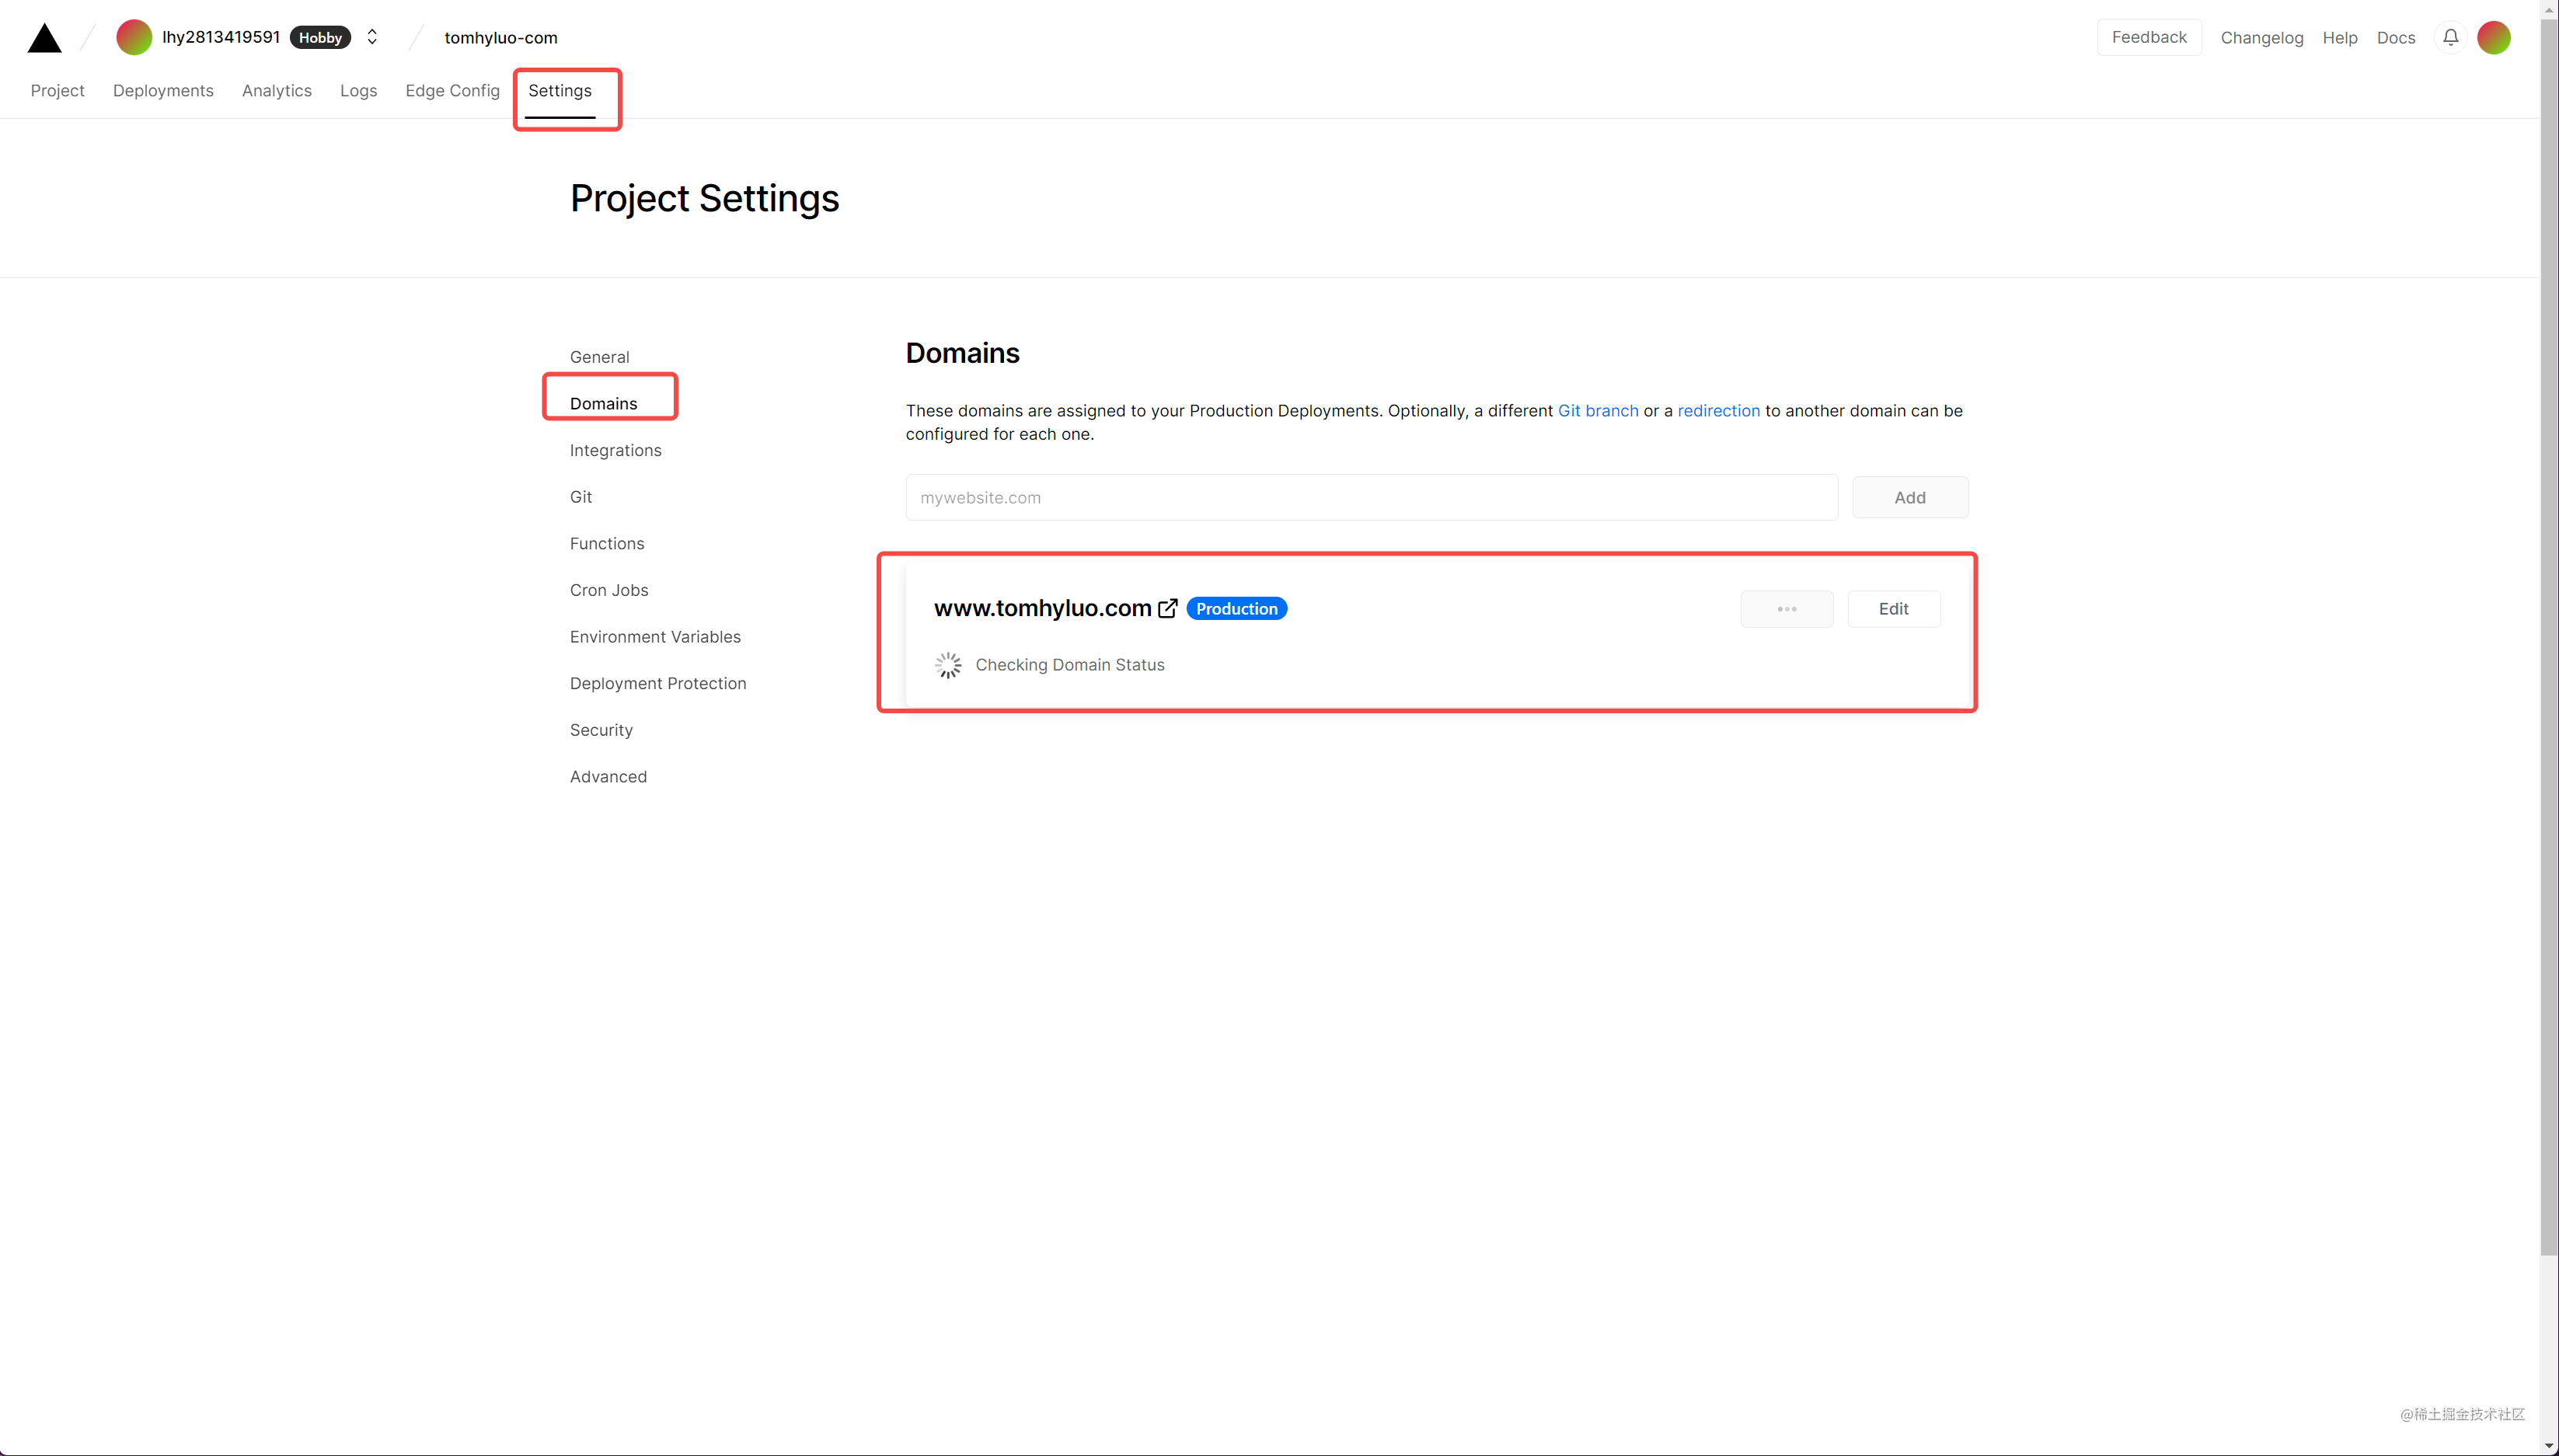Go to the Edge Config tab
Viewport: 2559px width, 1456px height.
[x=452, y=90]
